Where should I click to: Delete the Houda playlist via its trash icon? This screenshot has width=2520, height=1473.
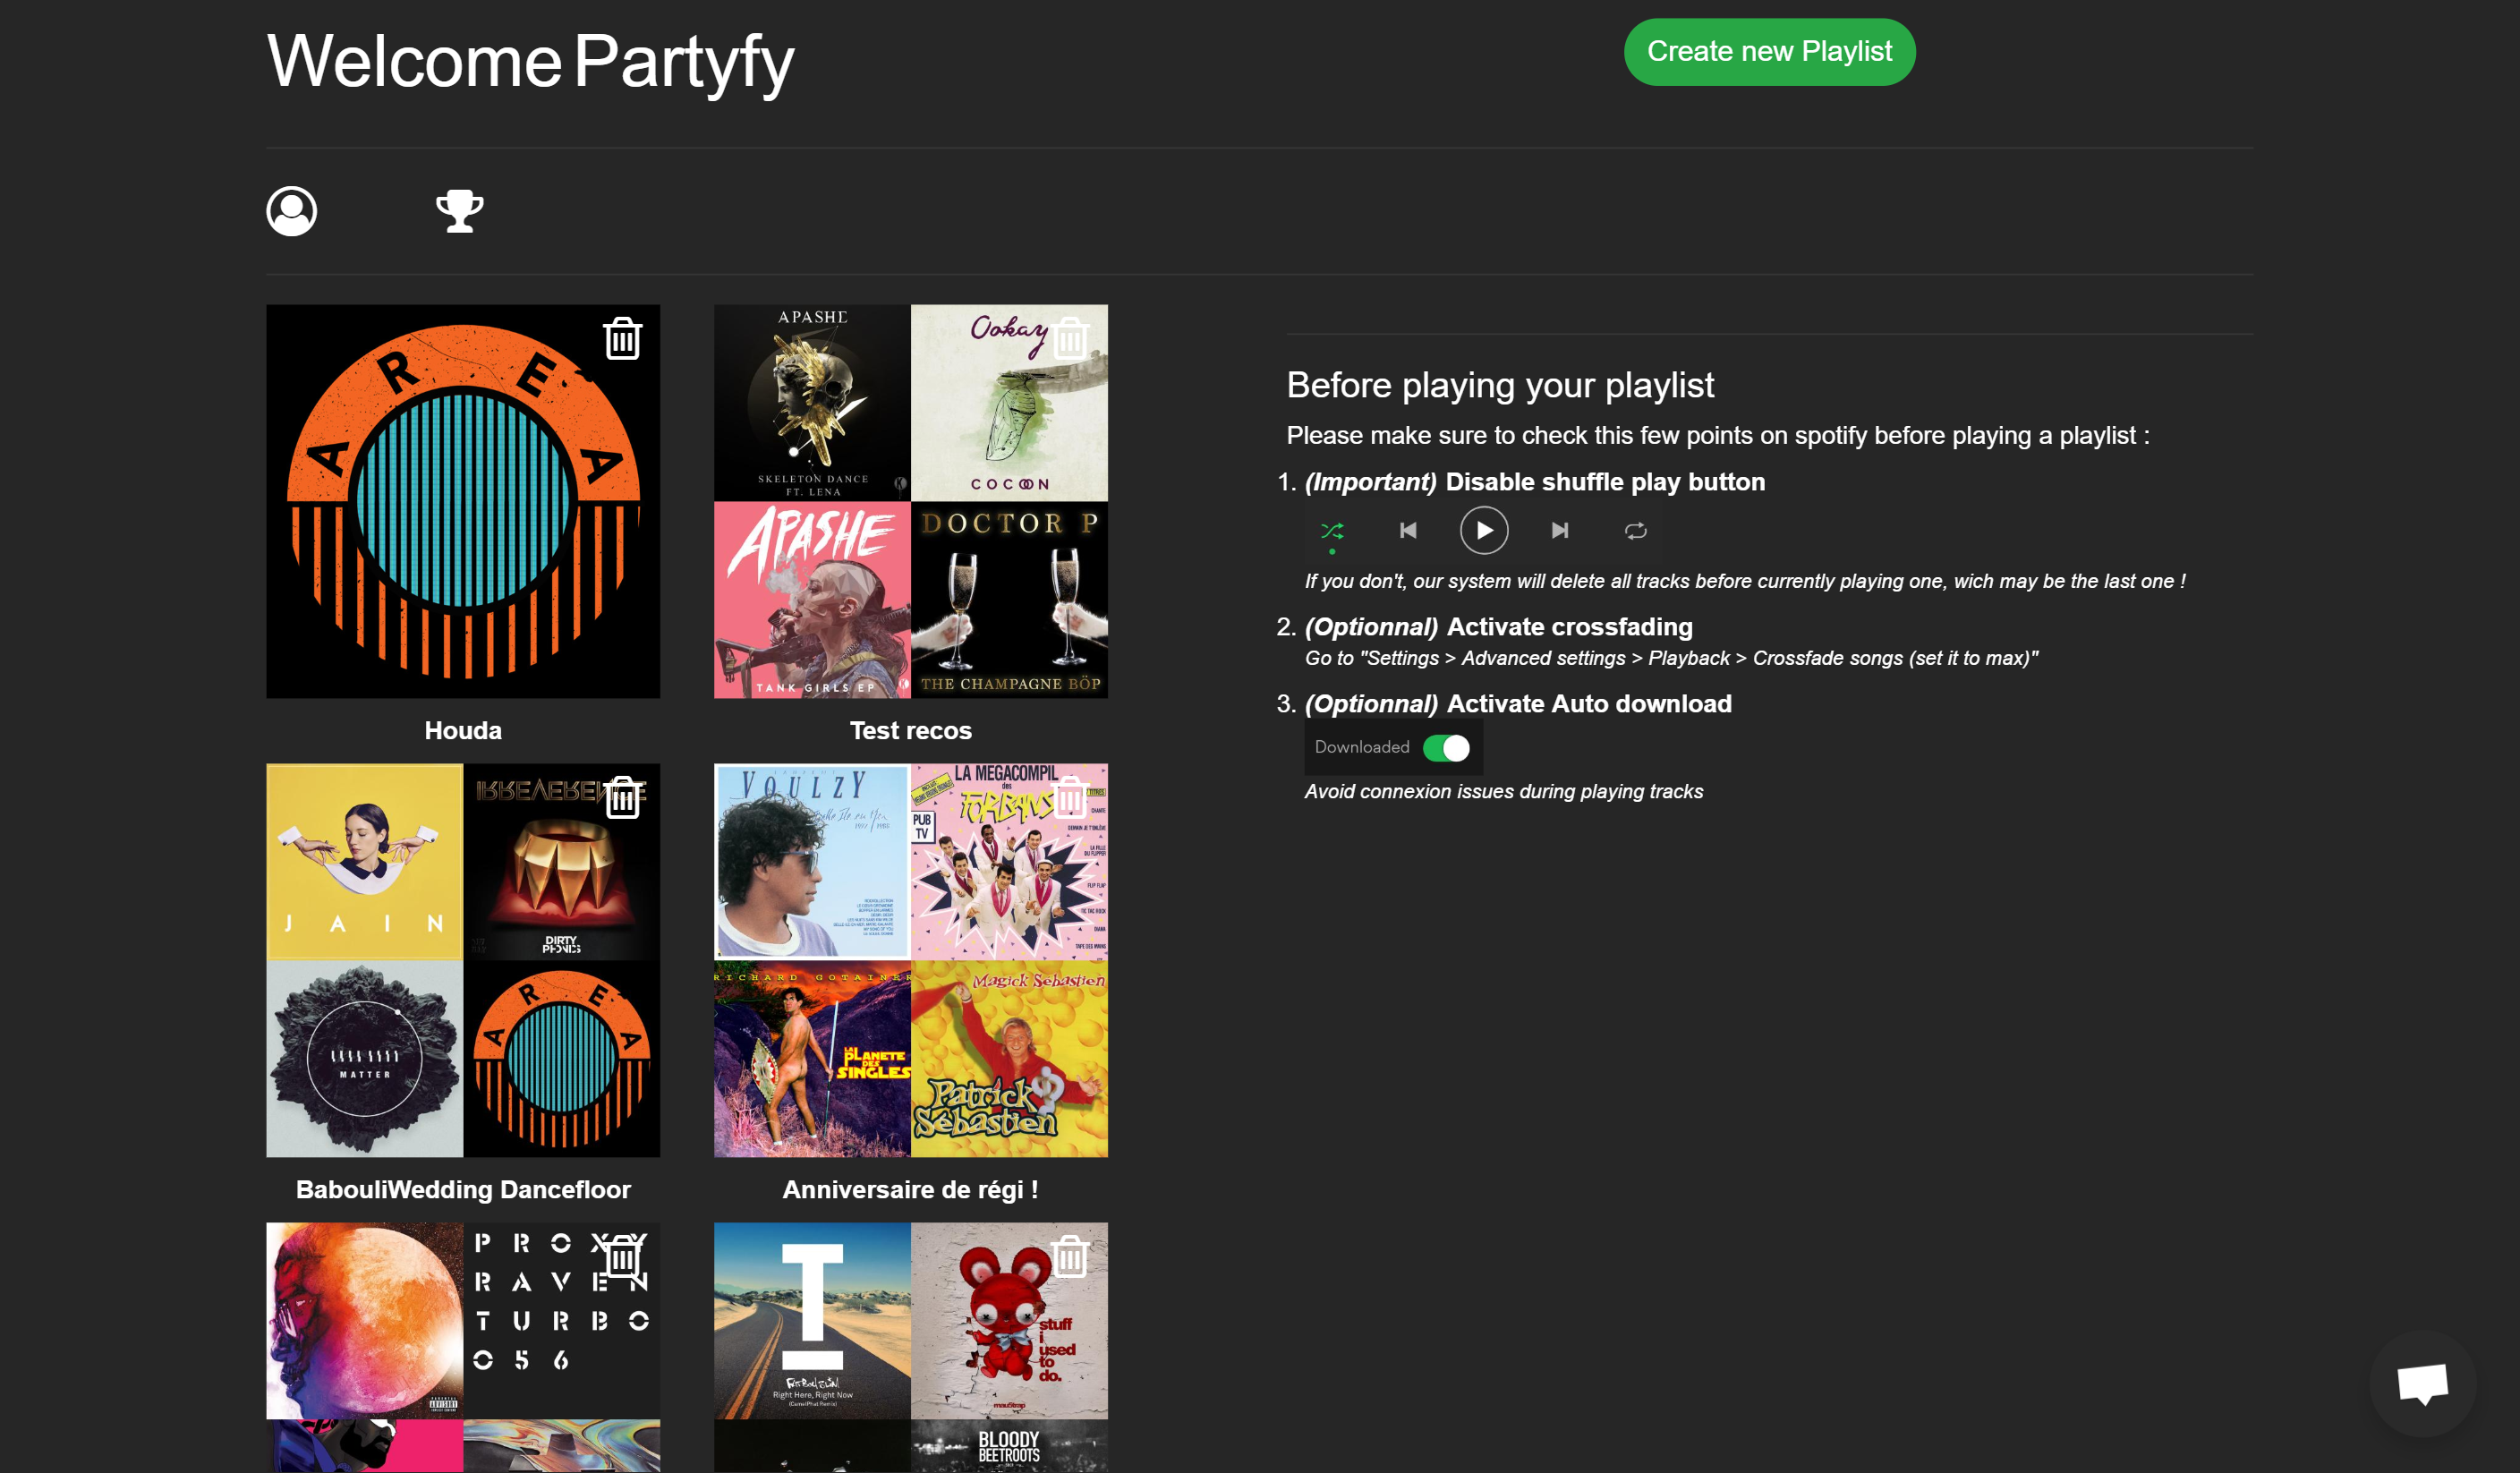point(622,339)
